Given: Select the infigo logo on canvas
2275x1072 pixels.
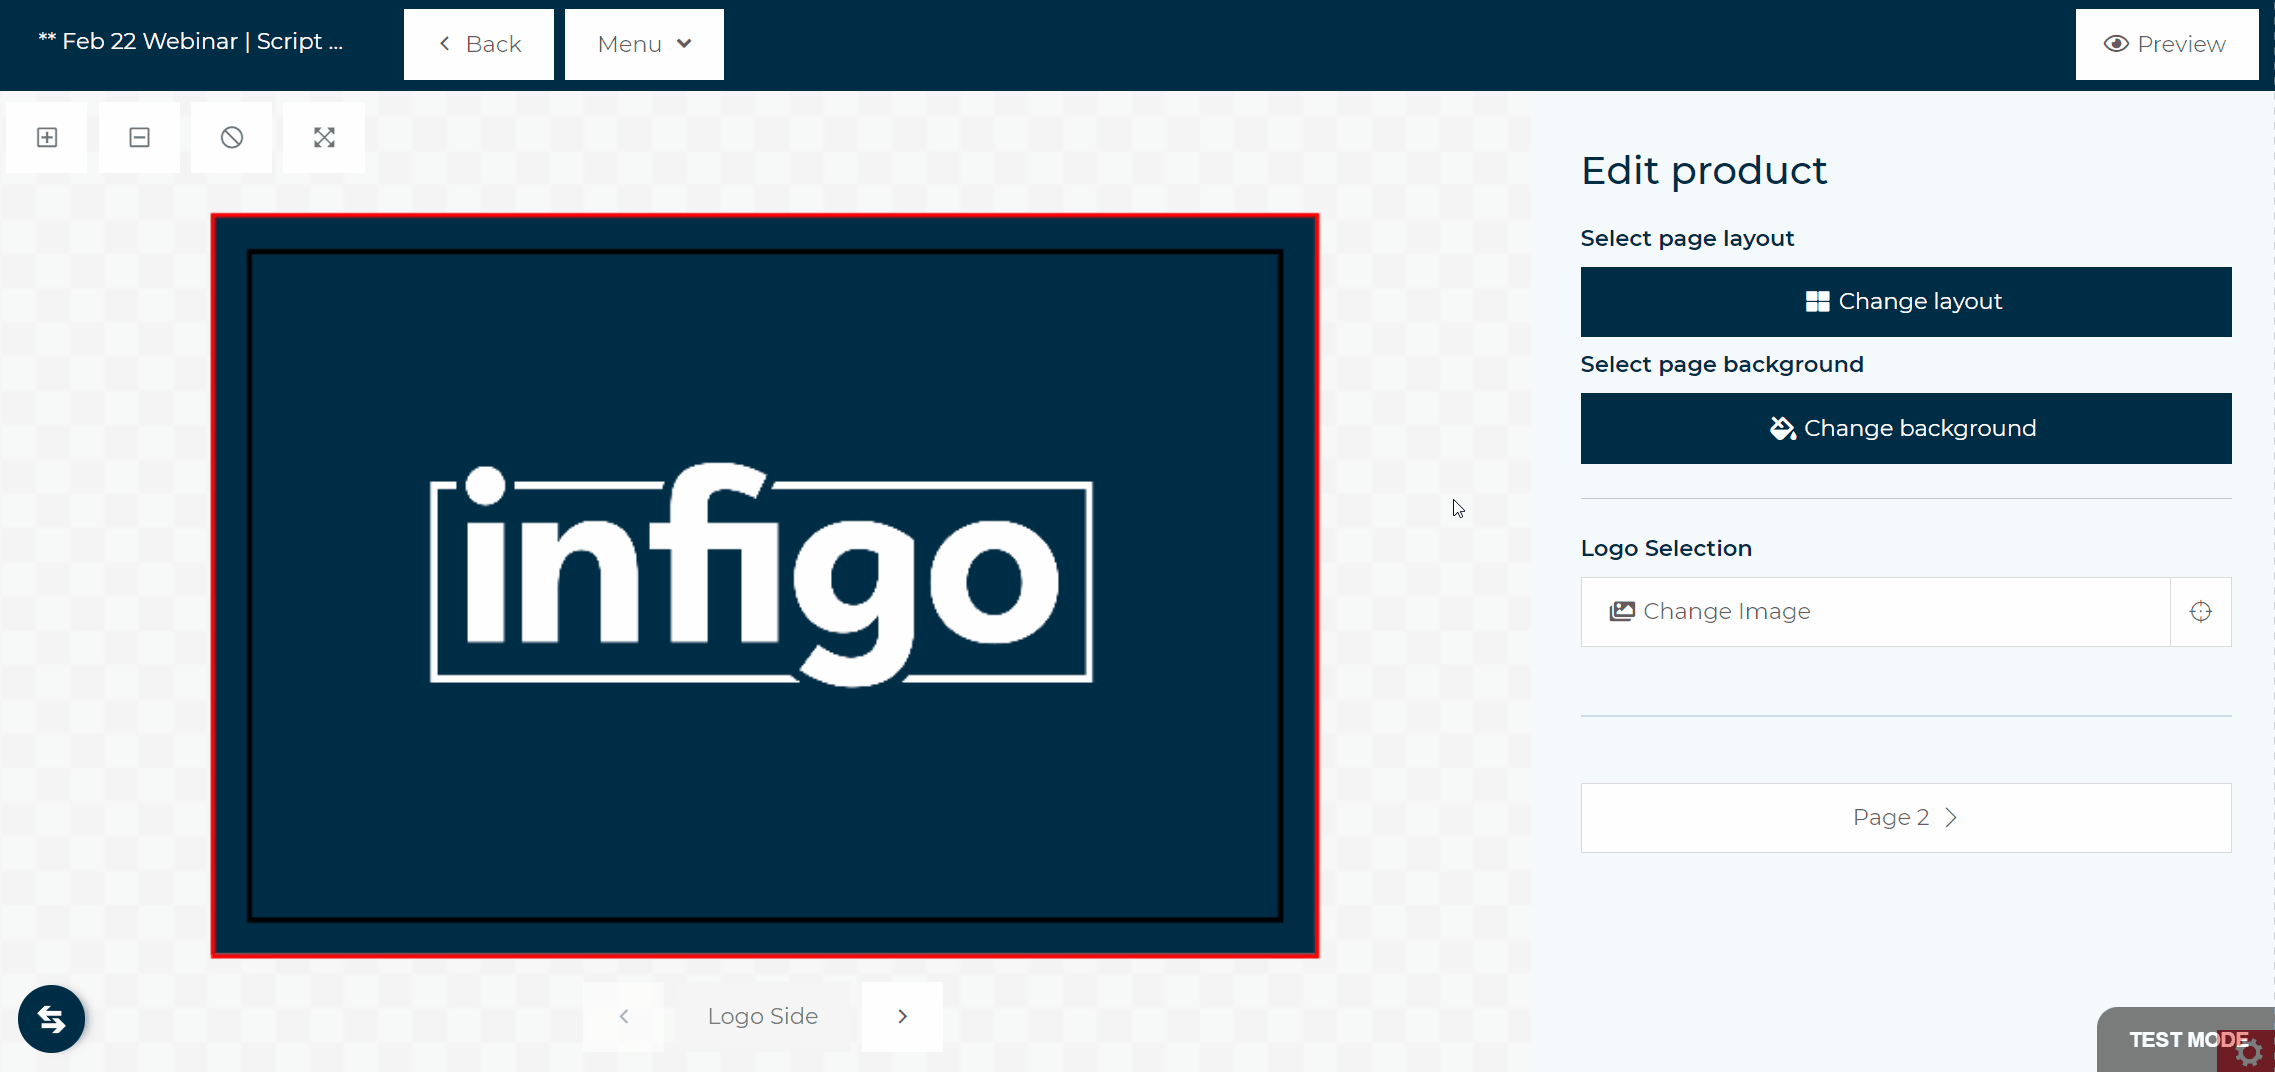Looking at the screenshot, I should pyautogui.click(x=761, y=576).
